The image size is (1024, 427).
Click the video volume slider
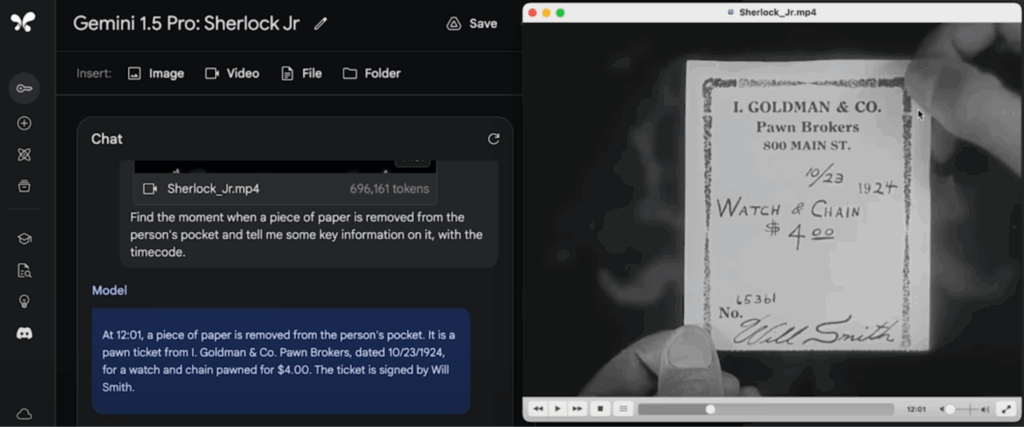958,409
